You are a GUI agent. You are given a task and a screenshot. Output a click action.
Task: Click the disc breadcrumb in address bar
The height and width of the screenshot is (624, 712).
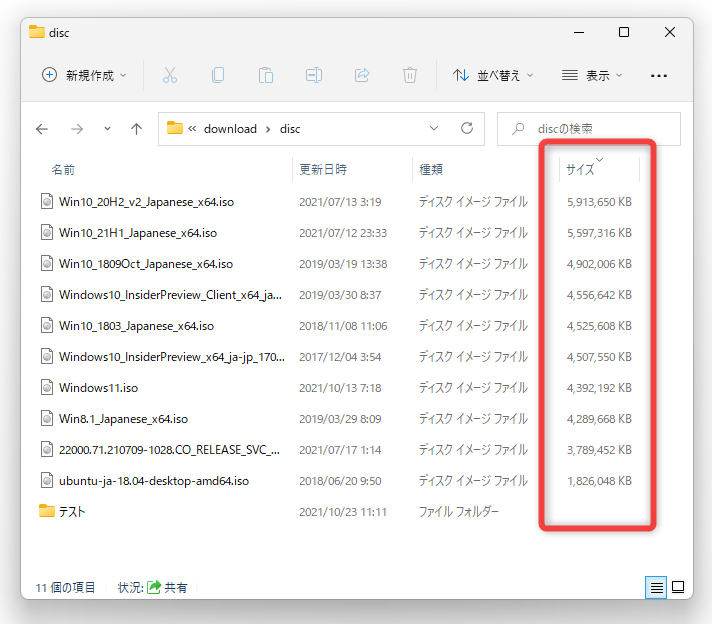tap(290, 129)
